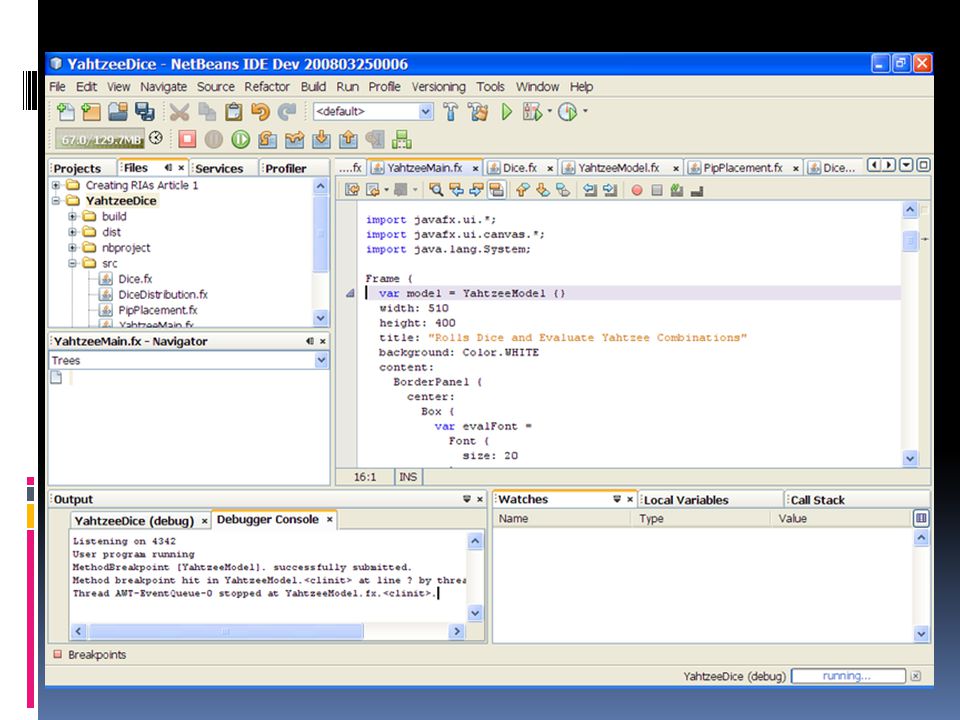The height and width of the screenshot is (720, 960).
Task: Select PipPlacement.fx in the file tree
Action: click(x=157, y=310)
